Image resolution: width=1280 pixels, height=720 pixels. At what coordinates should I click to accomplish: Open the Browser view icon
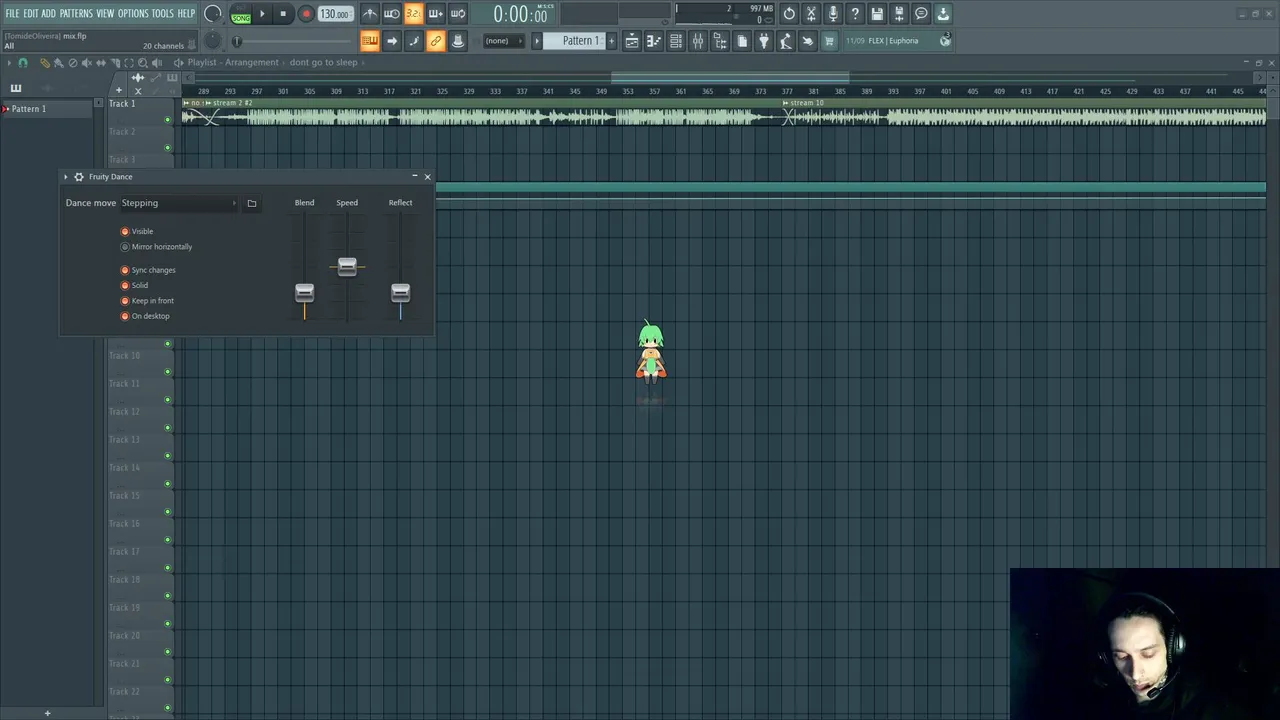[720, 41]
